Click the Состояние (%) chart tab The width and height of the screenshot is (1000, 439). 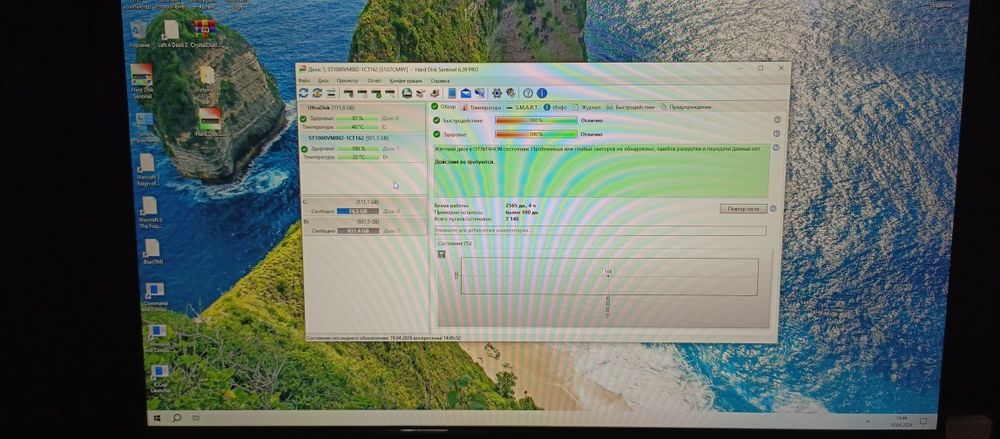click(x=455, y=243)
